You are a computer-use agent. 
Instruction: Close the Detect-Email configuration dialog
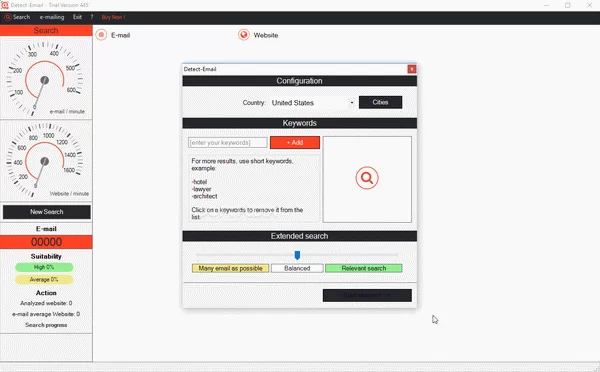tap(412, 69)
